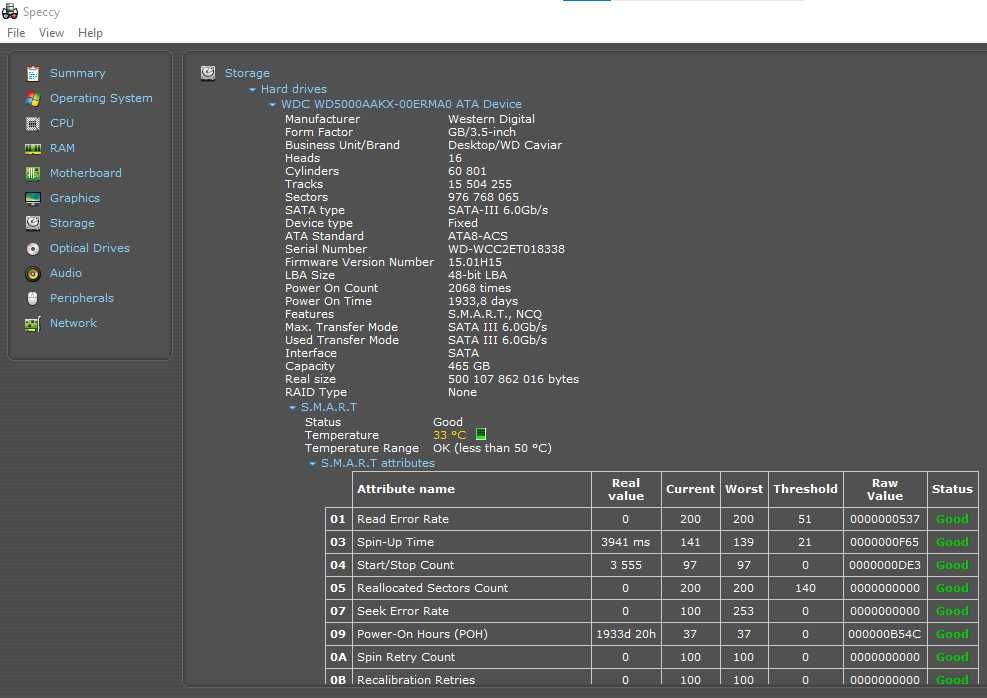Click the 2068 times Power On Count value

pyautogui.click(x=479, y=288)
